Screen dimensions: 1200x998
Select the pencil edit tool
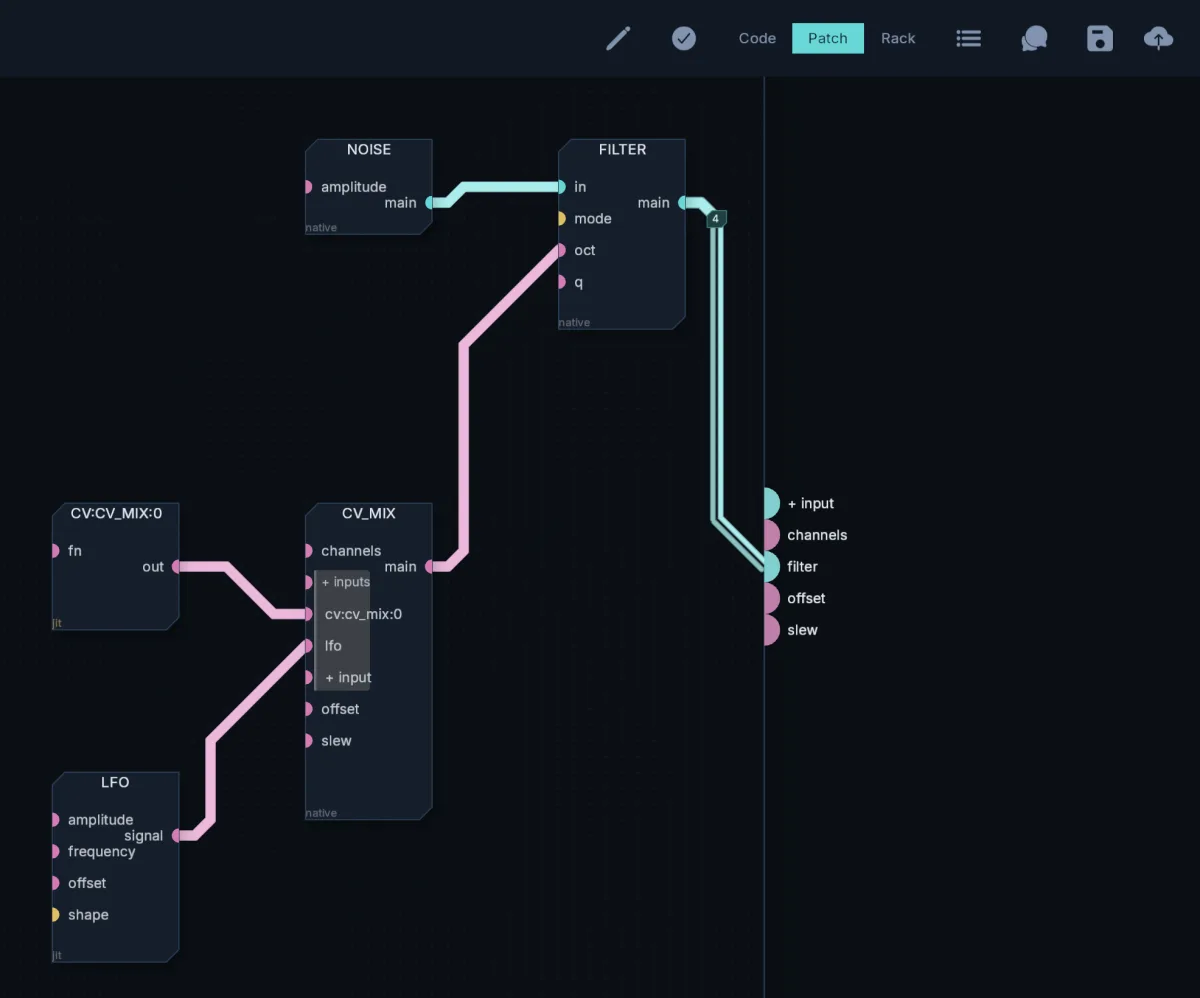tap(618, 38)
